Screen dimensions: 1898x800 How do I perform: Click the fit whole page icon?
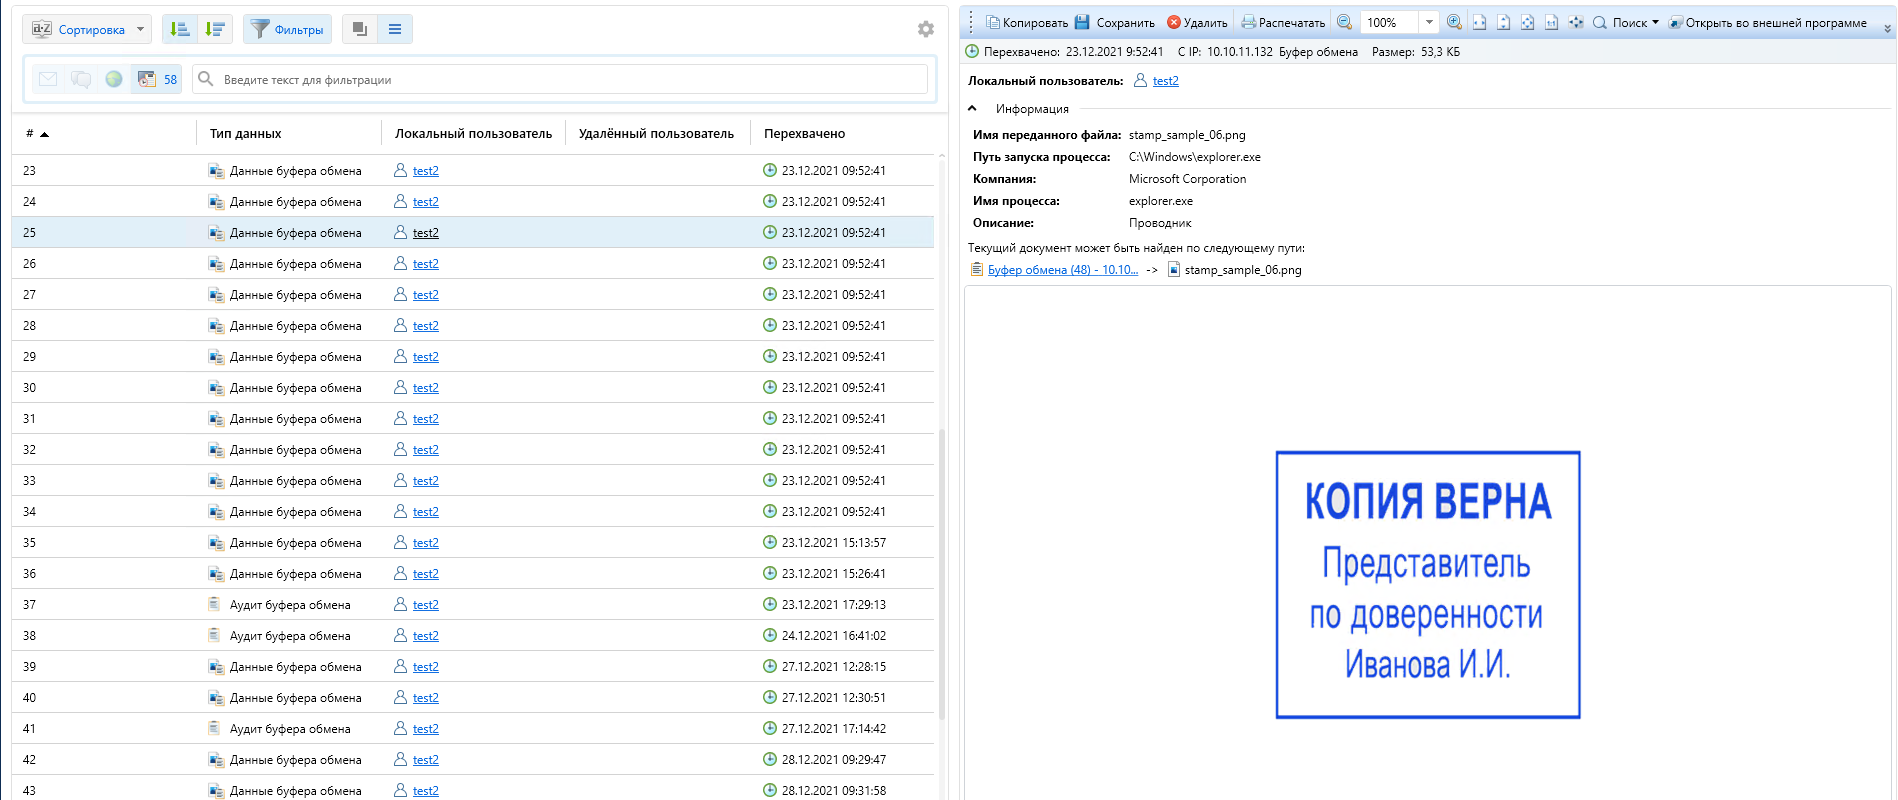tap(1527, 22)
